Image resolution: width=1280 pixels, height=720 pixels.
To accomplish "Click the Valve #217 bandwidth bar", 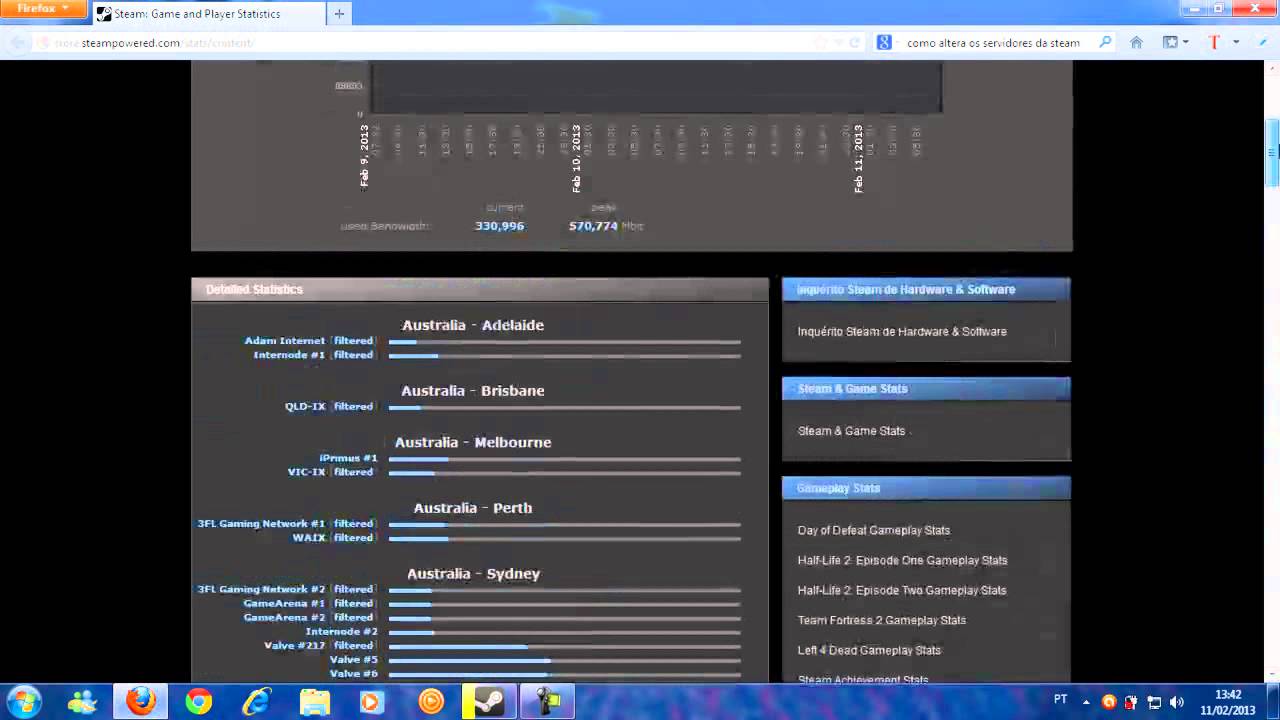I will [565, 646].
